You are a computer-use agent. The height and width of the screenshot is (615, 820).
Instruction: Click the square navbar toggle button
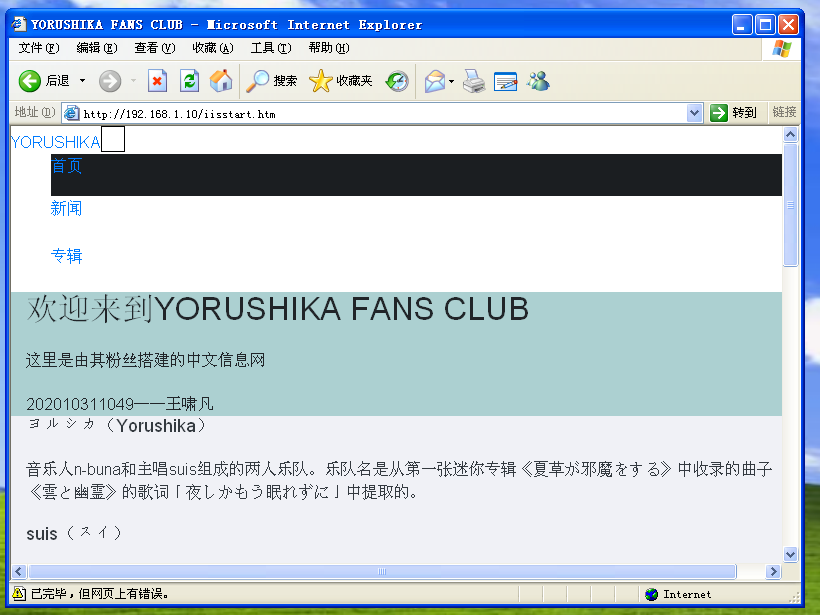click(x=112, y=139)
